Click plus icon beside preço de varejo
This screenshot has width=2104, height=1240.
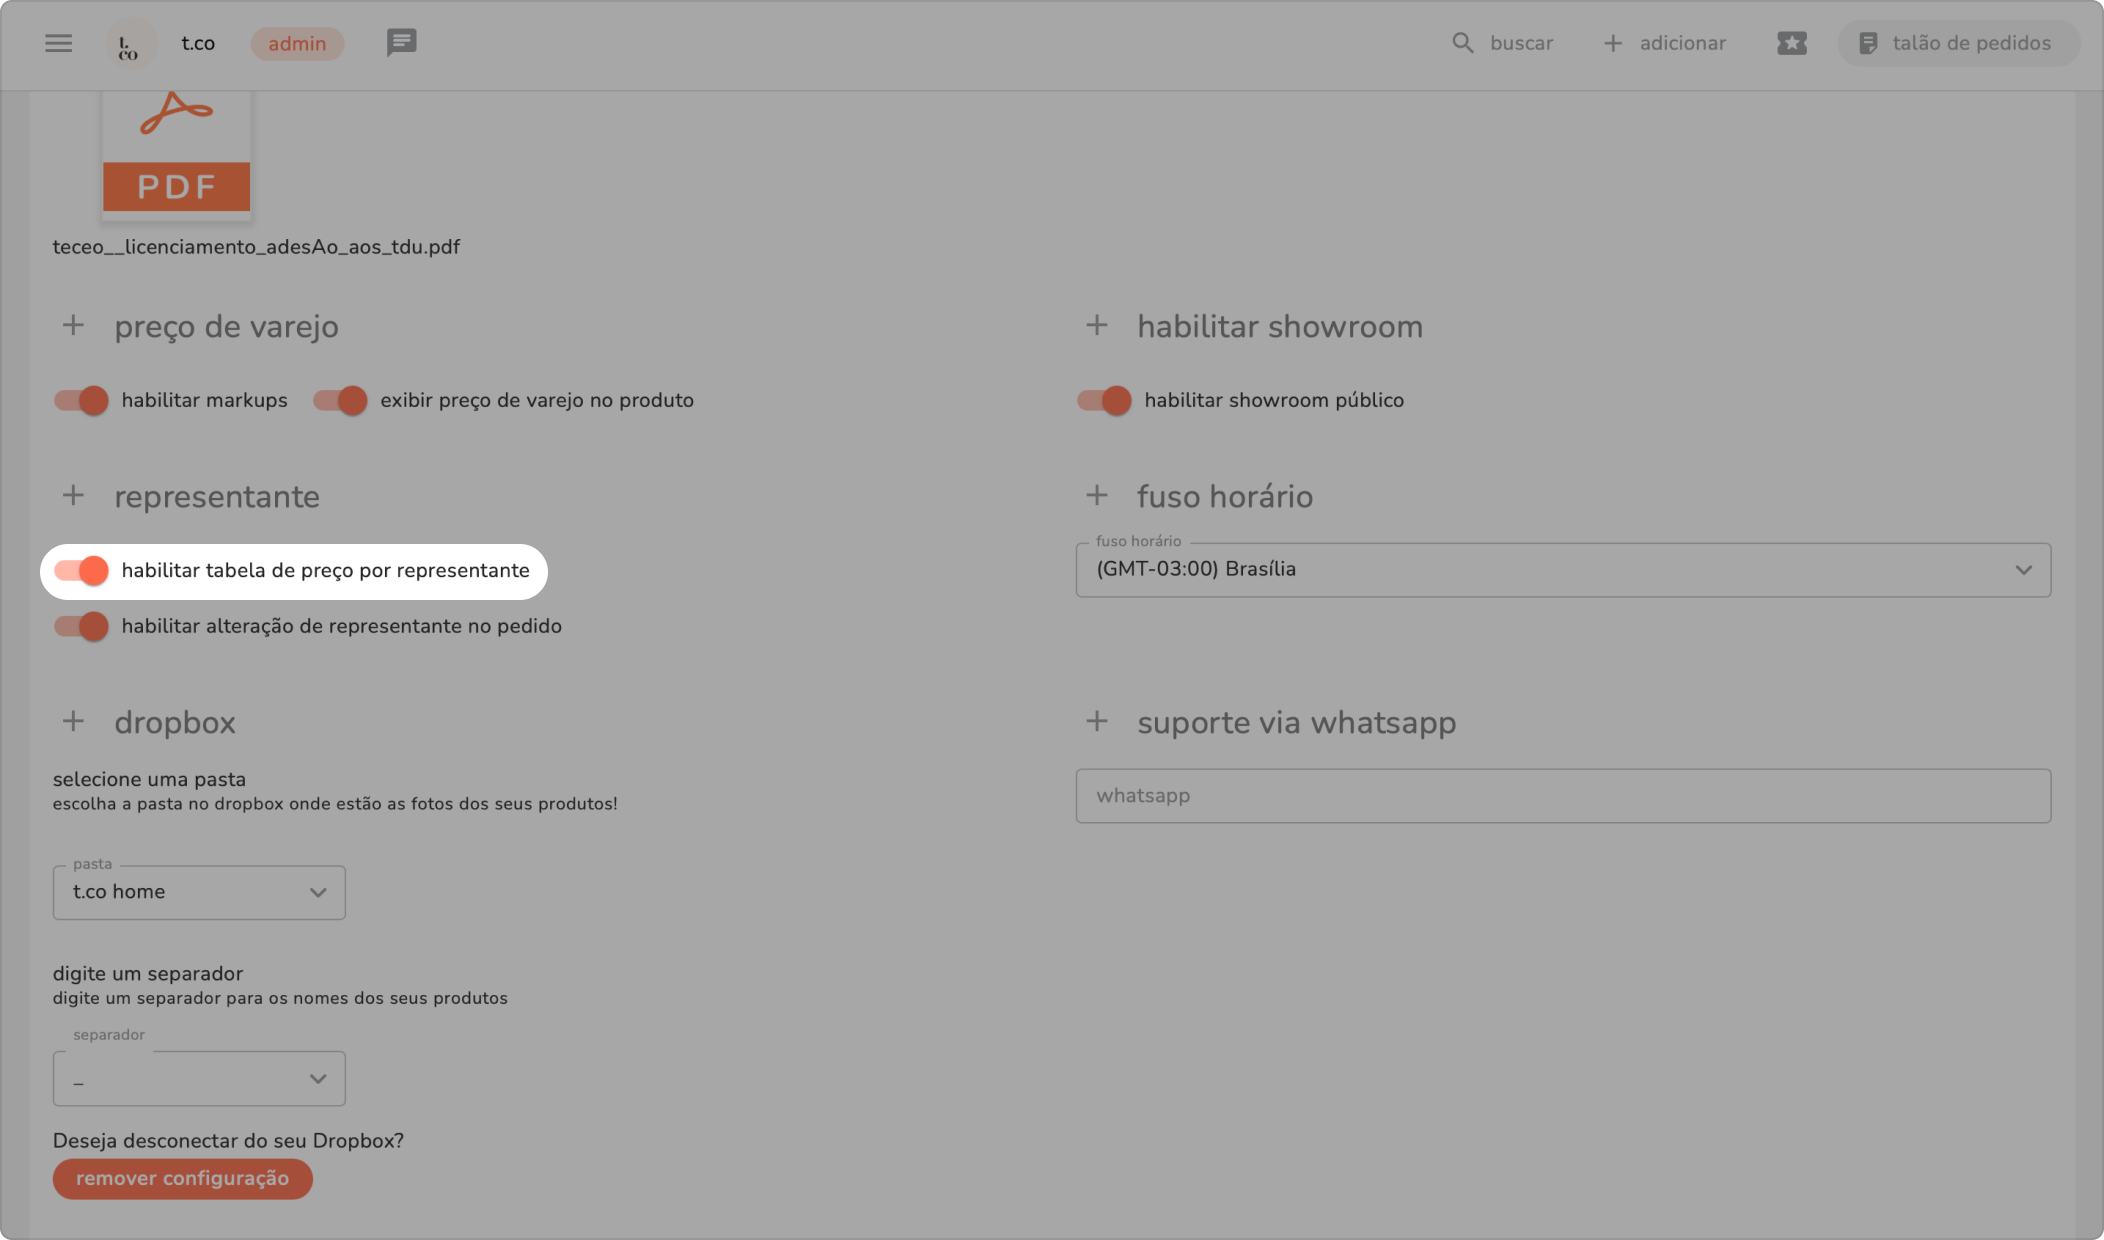(73, 326)
